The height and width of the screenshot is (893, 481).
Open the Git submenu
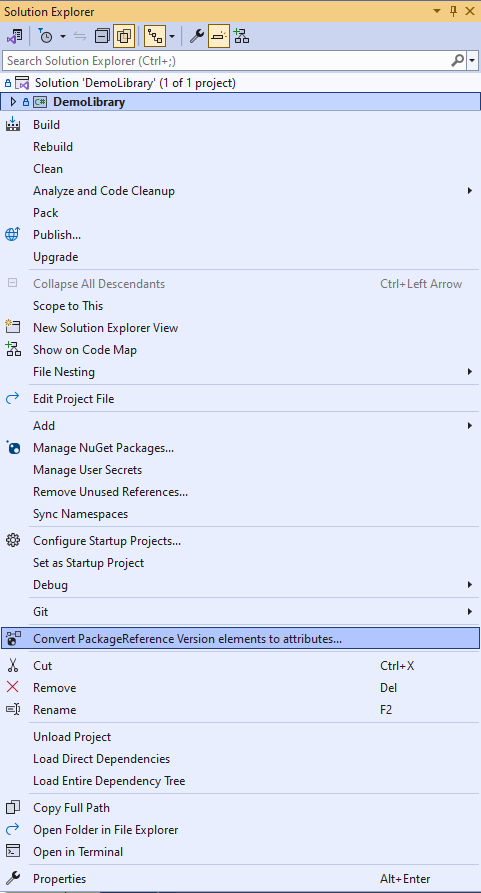(x=240, y=612)
